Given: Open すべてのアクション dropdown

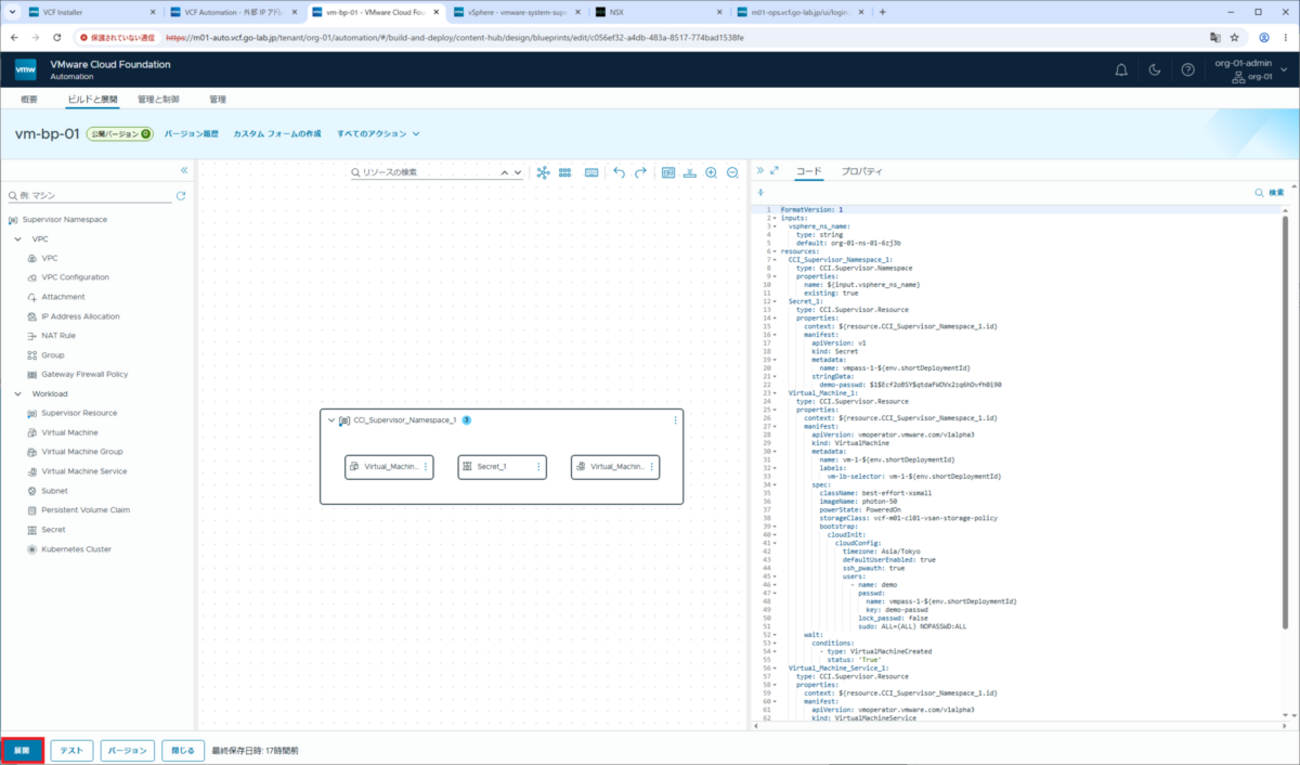Looking at the screenshot, I should [378, 134].
